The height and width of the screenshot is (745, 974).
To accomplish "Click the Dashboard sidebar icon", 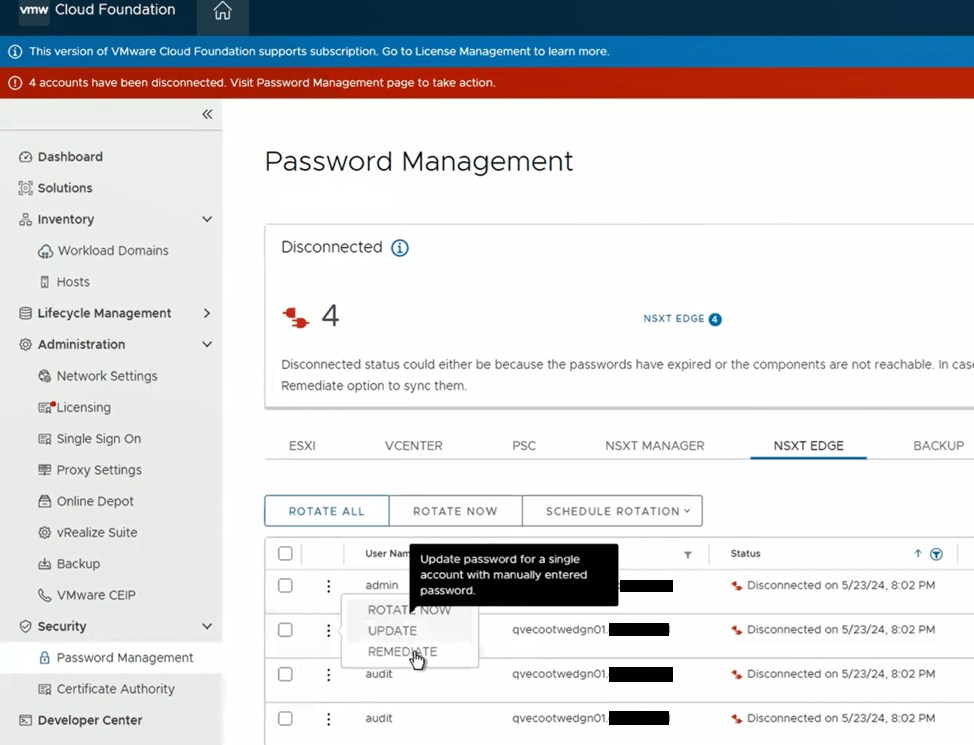I will tap(26, 157).
